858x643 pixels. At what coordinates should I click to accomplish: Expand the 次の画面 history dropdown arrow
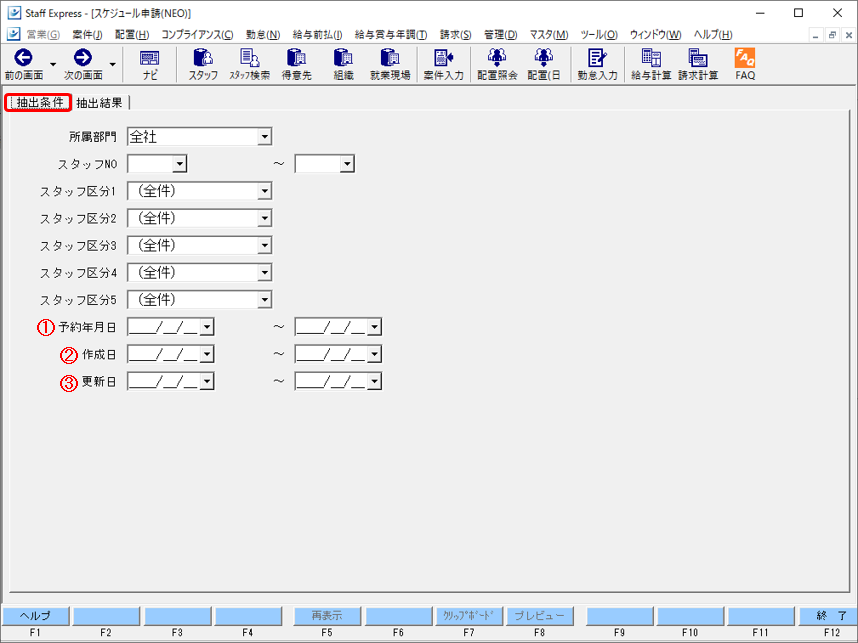point(113,64)
